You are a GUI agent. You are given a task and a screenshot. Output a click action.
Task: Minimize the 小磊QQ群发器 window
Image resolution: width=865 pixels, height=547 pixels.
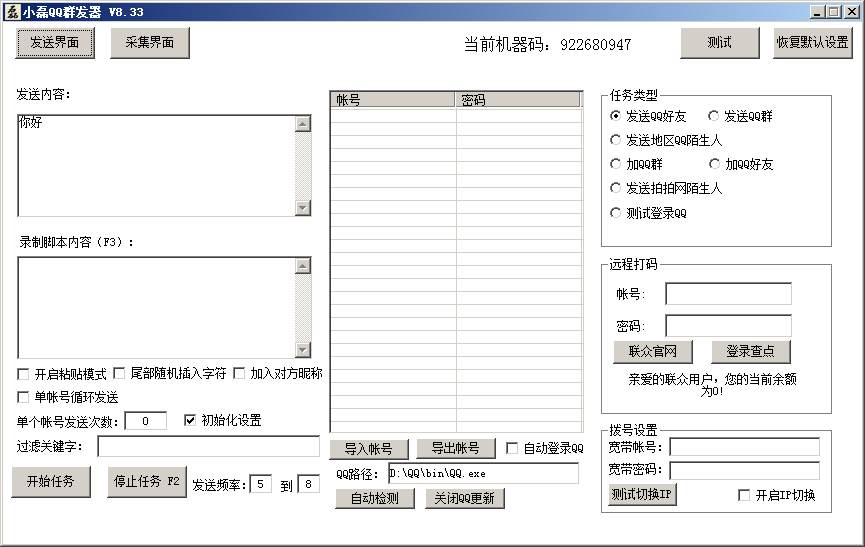tap(818, 12)
